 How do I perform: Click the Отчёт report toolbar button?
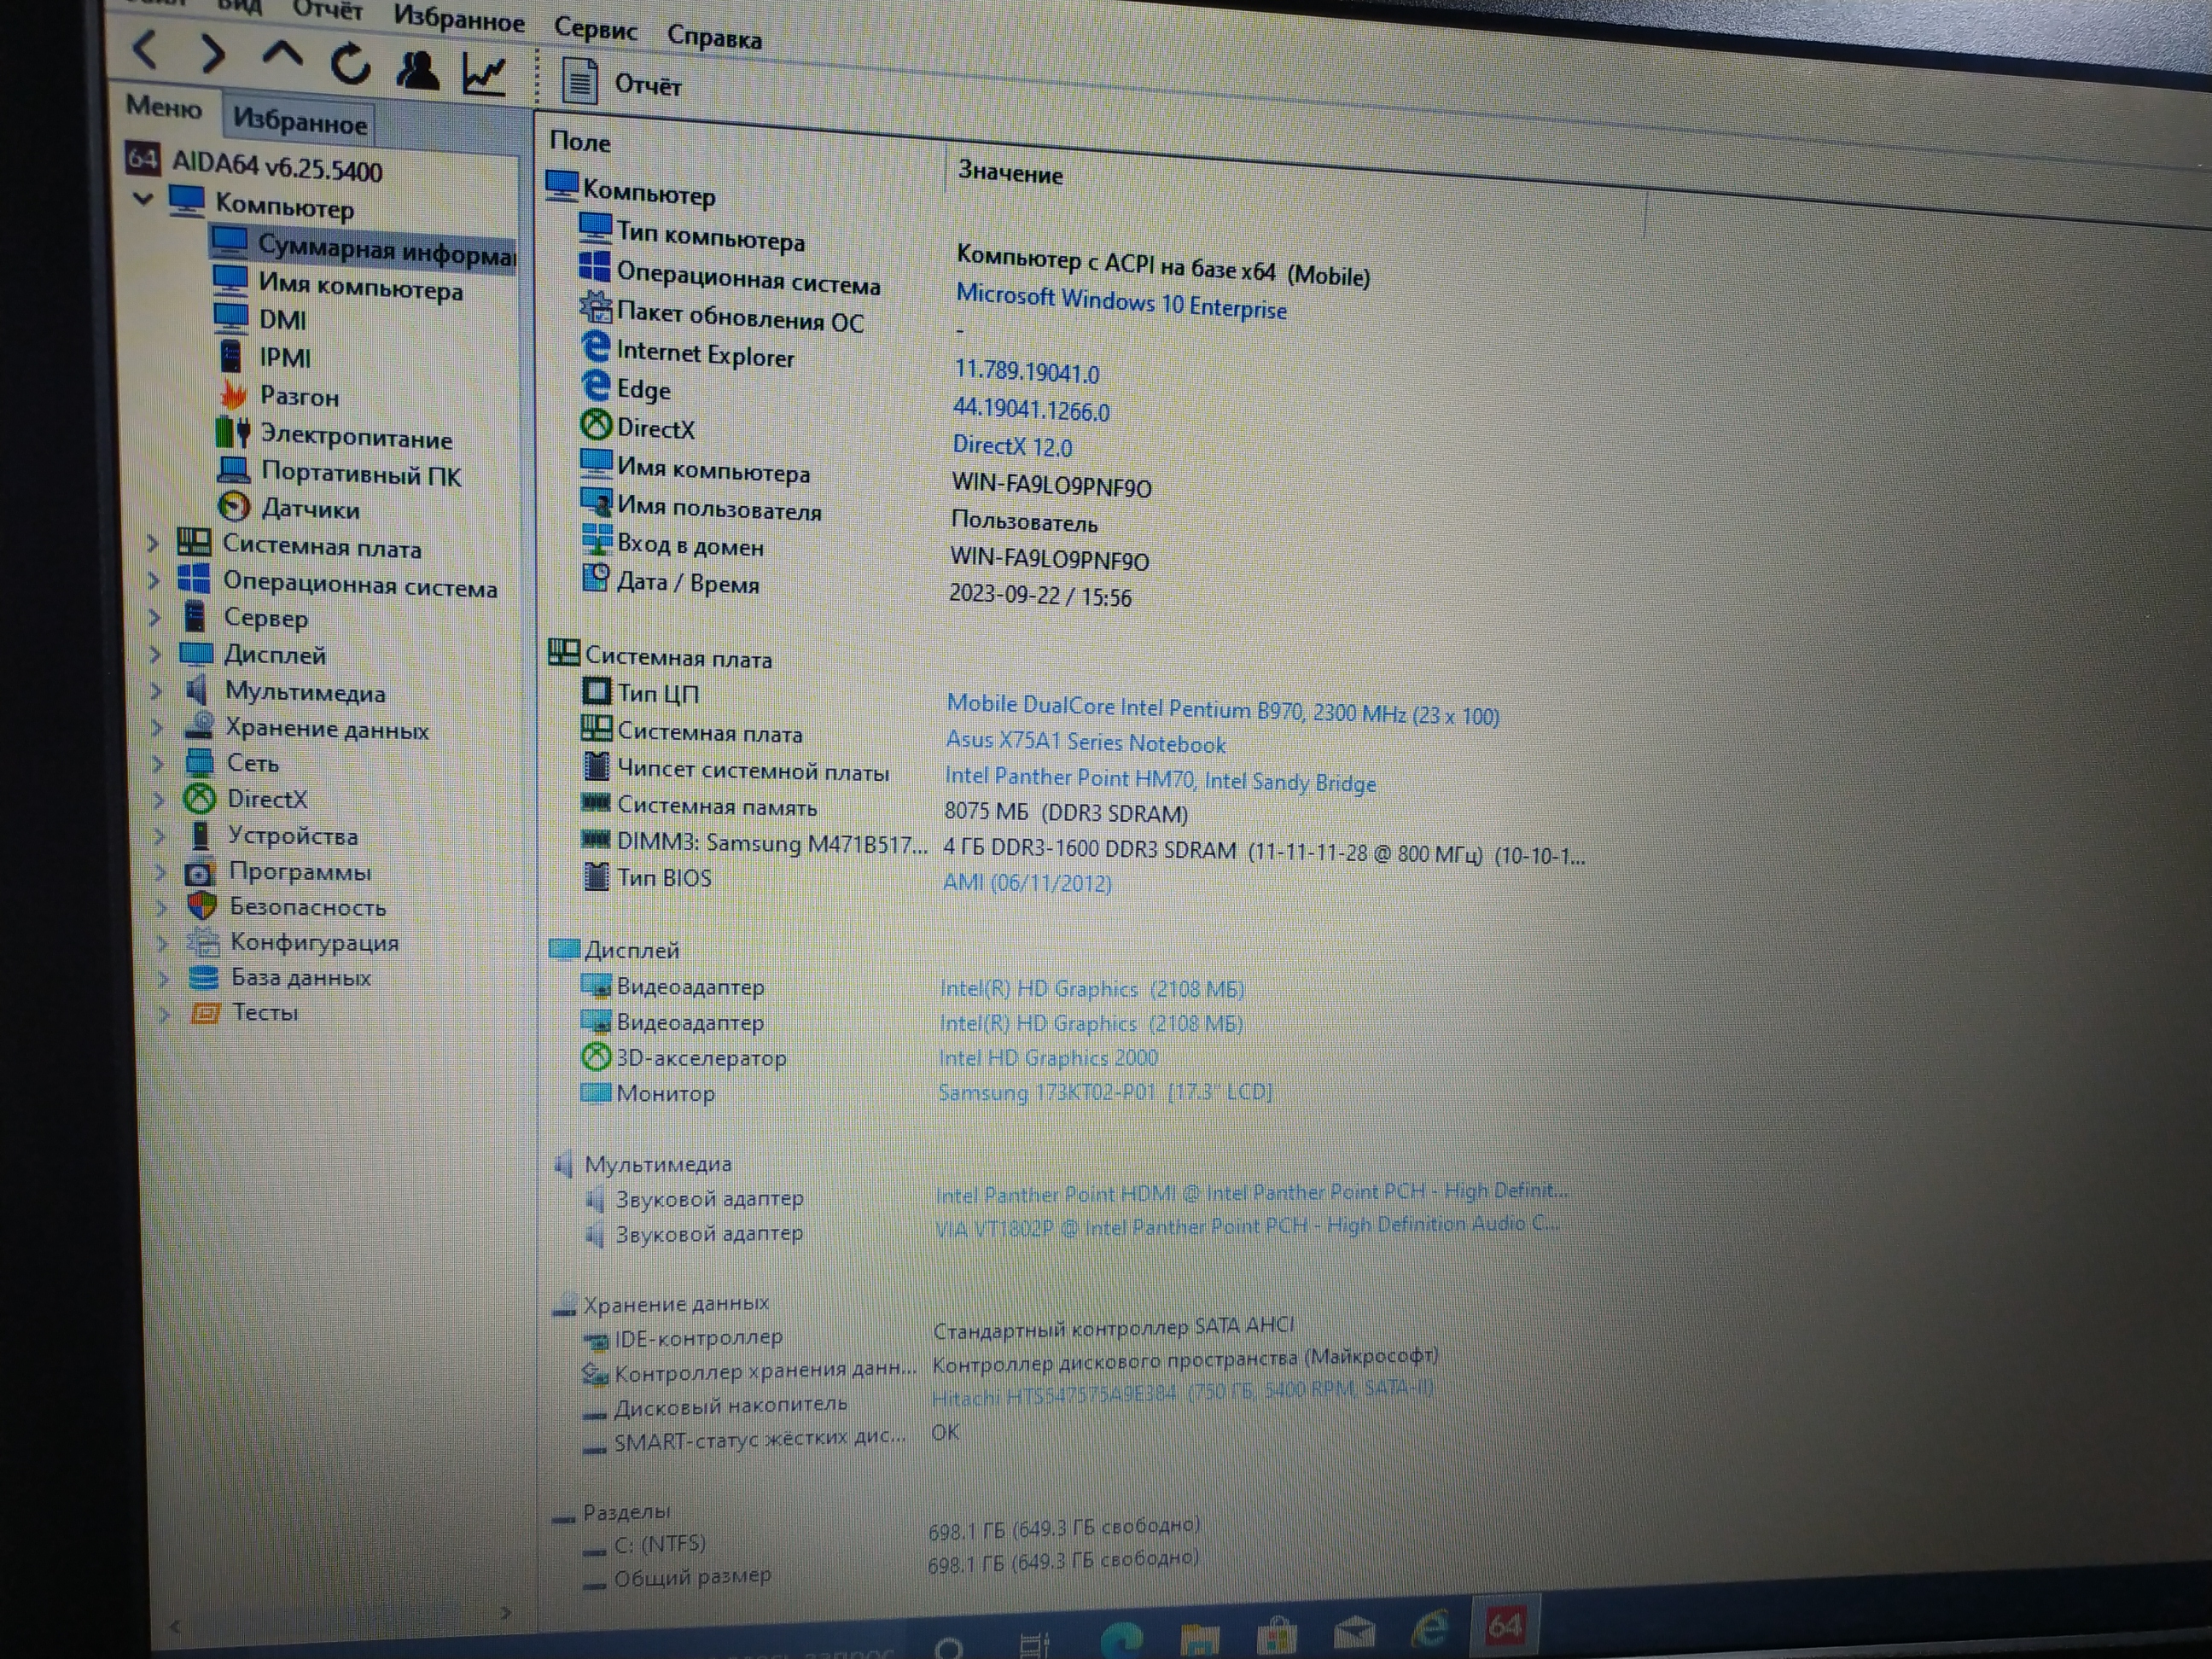(621, 83)
